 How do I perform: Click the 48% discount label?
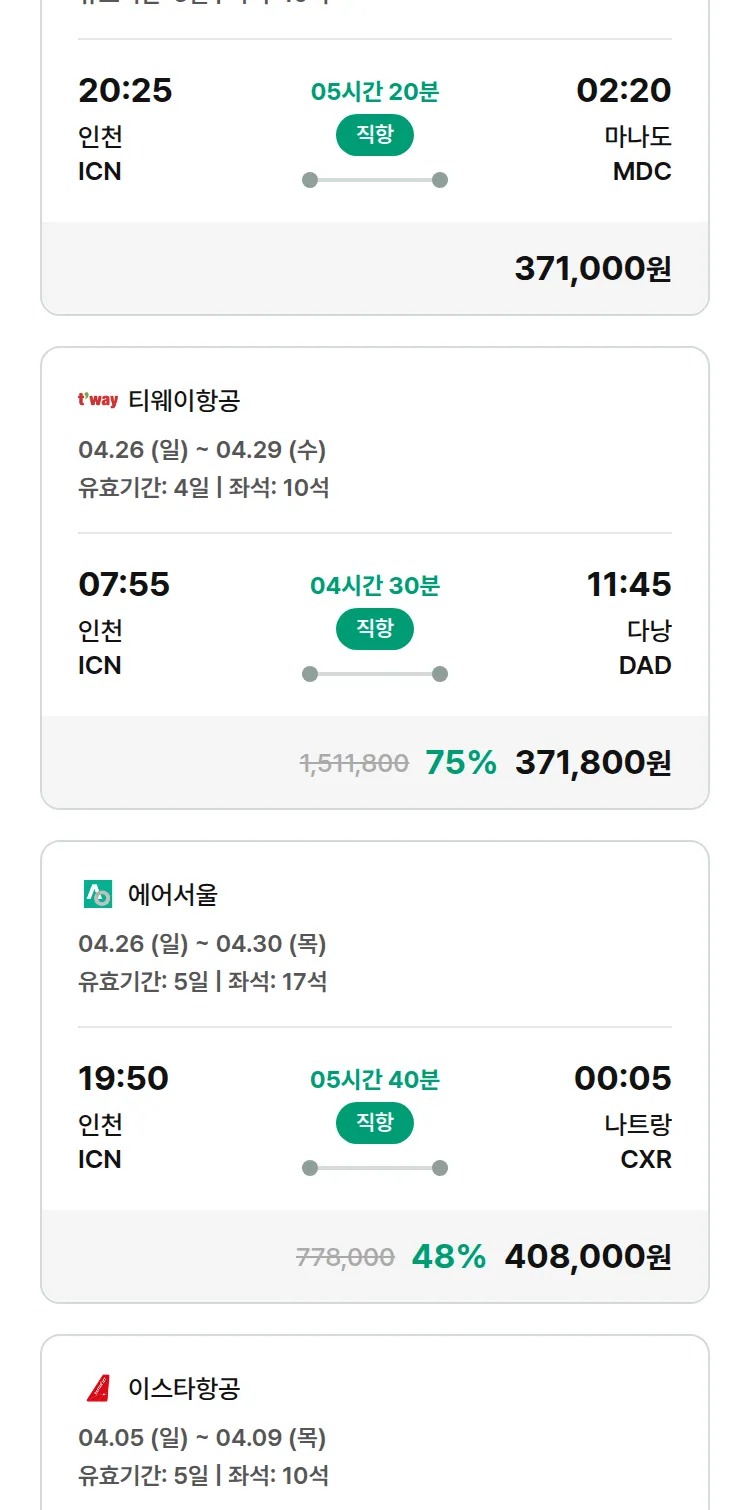(x=449, y=1256)
